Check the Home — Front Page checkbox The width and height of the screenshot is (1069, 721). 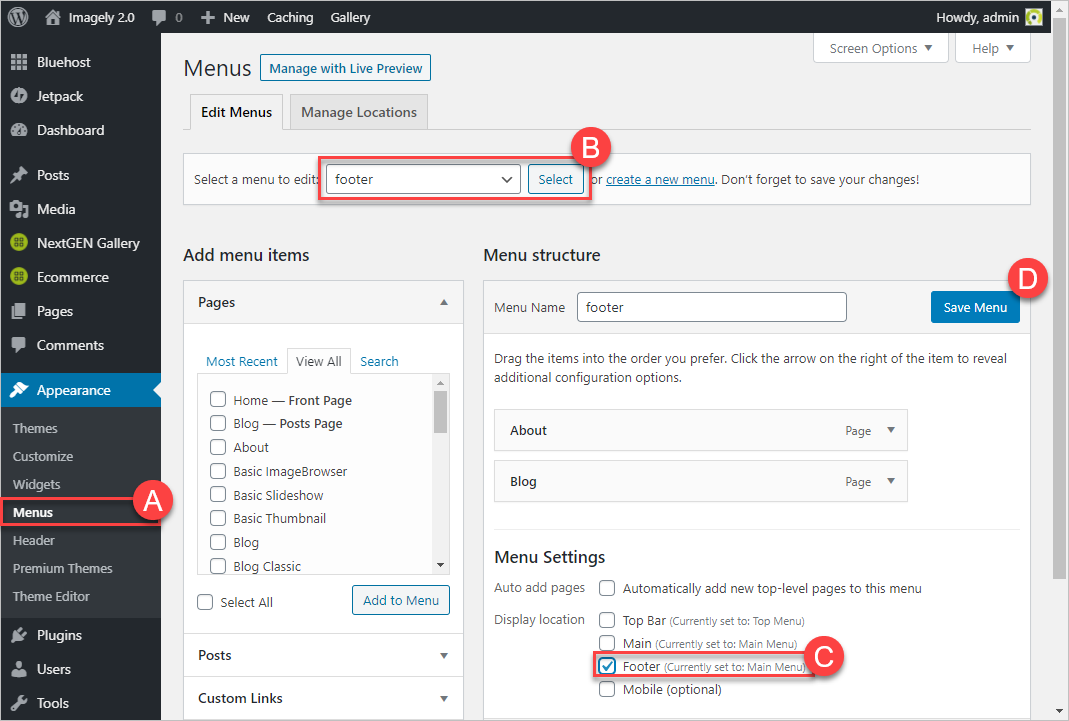coord(218,399)
